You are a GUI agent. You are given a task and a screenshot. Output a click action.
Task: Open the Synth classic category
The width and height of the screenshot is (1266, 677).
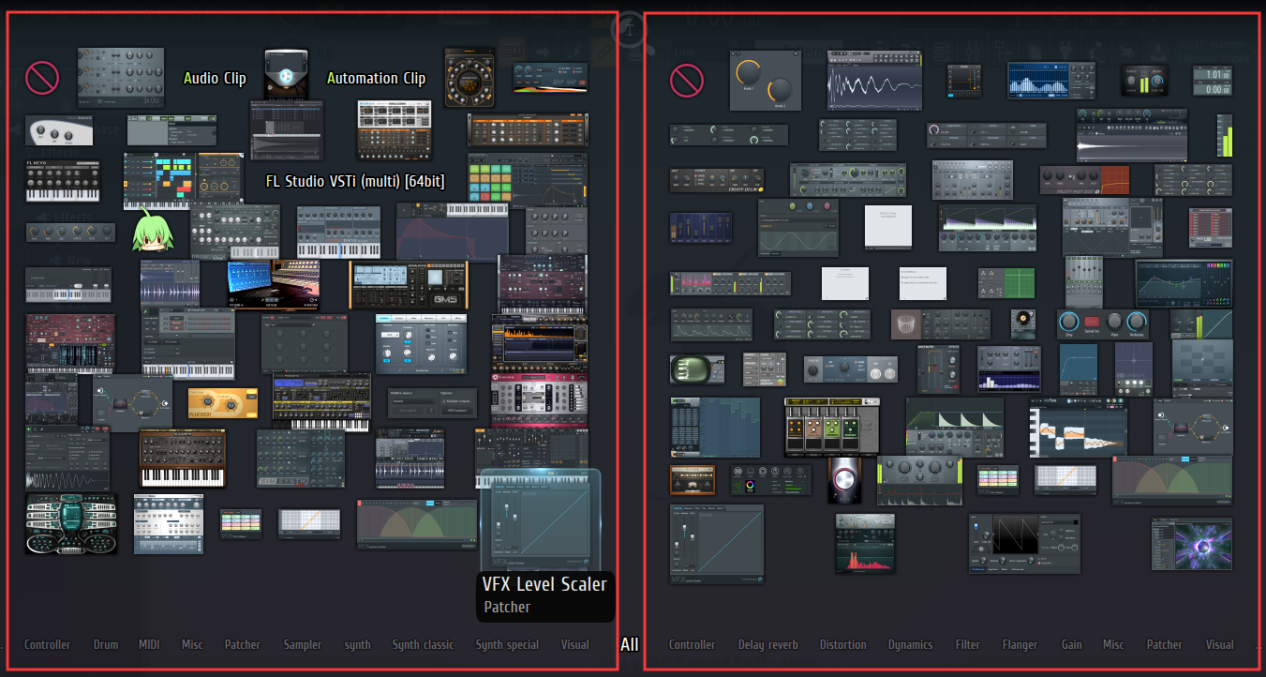click(423, 645)
